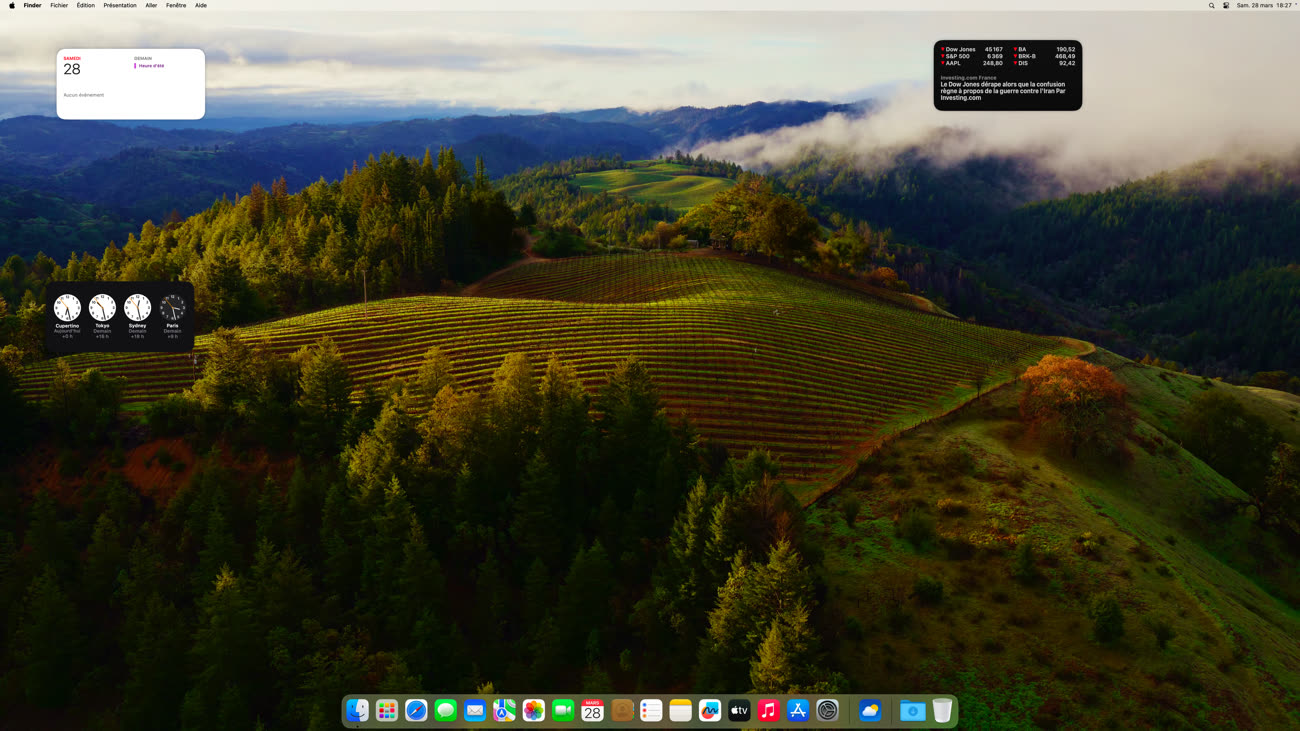Launch Messages from the Dock

tap(446, 710)
